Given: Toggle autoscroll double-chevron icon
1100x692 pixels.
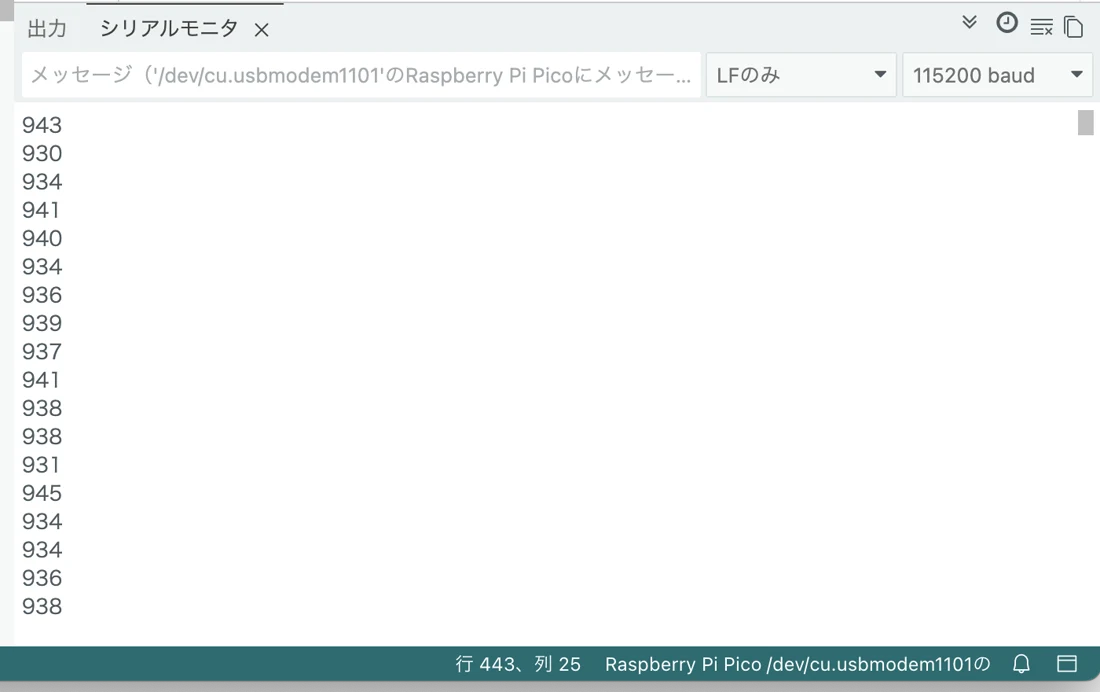Looking at the screenshot, I should [969, 23].
